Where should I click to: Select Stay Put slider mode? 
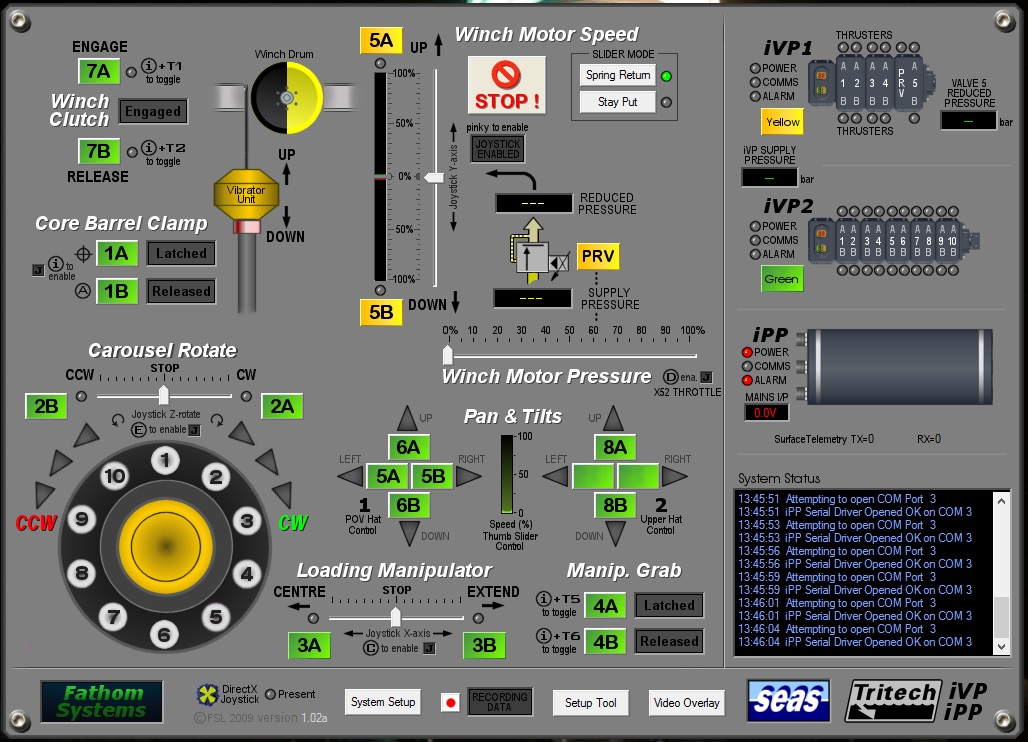point(617,102)
